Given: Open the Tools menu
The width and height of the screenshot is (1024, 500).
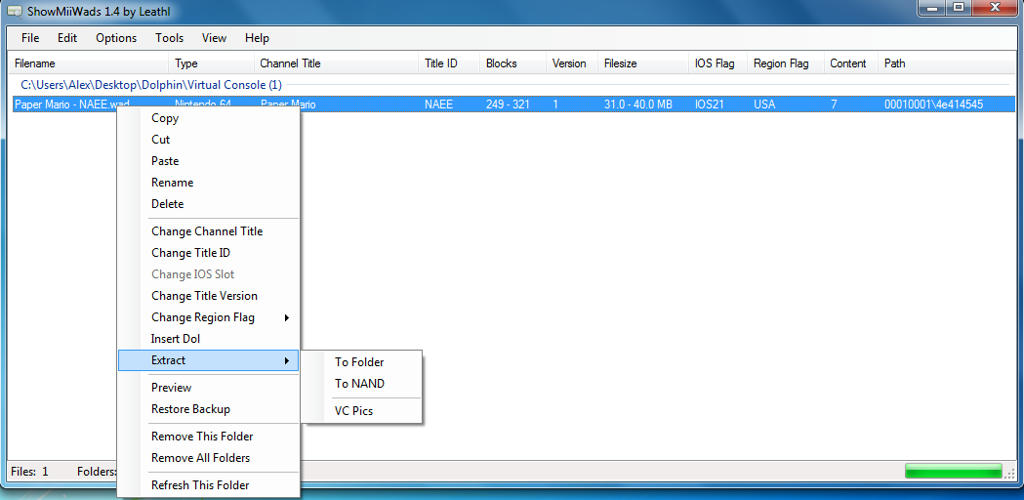Looking at the screenshot, I should (x=169, y=38).
